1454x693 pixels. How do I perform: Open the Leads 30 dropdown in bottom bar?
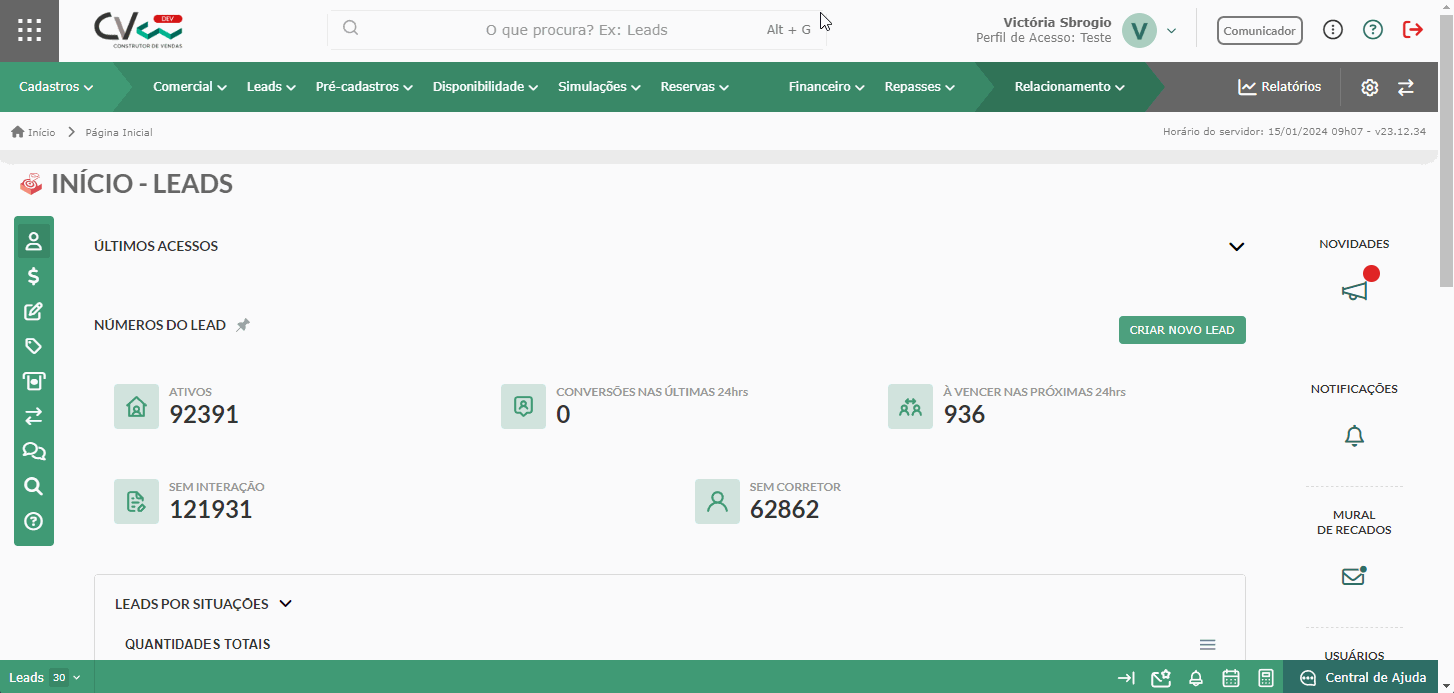44,678
